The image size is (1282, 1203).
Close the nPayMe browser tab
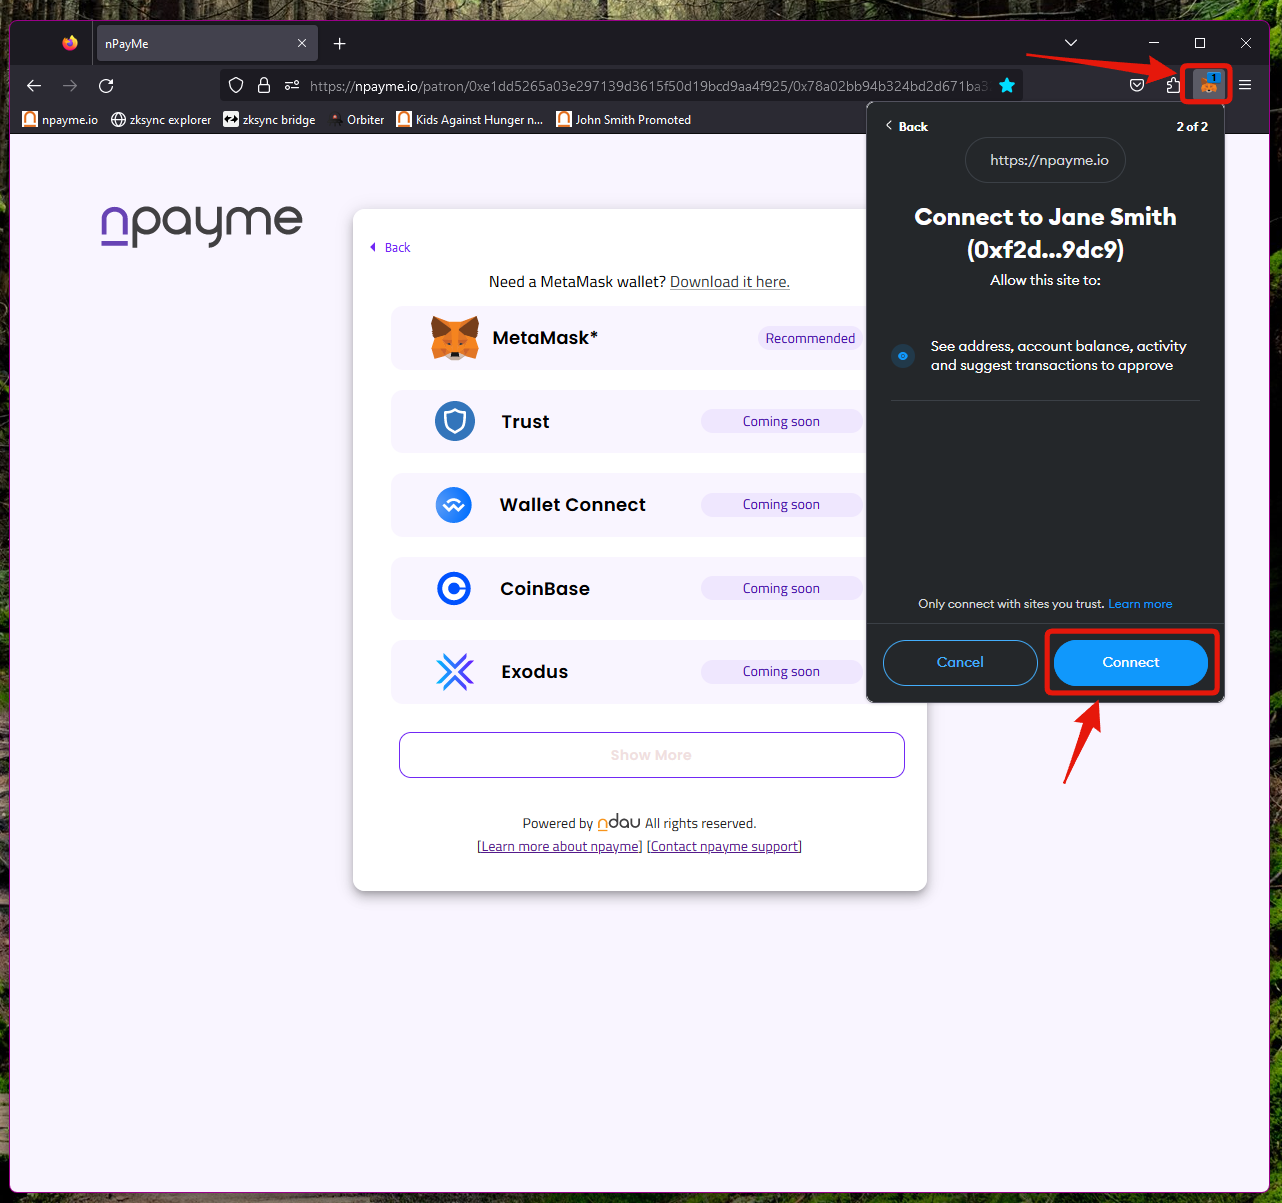[302, 43]
